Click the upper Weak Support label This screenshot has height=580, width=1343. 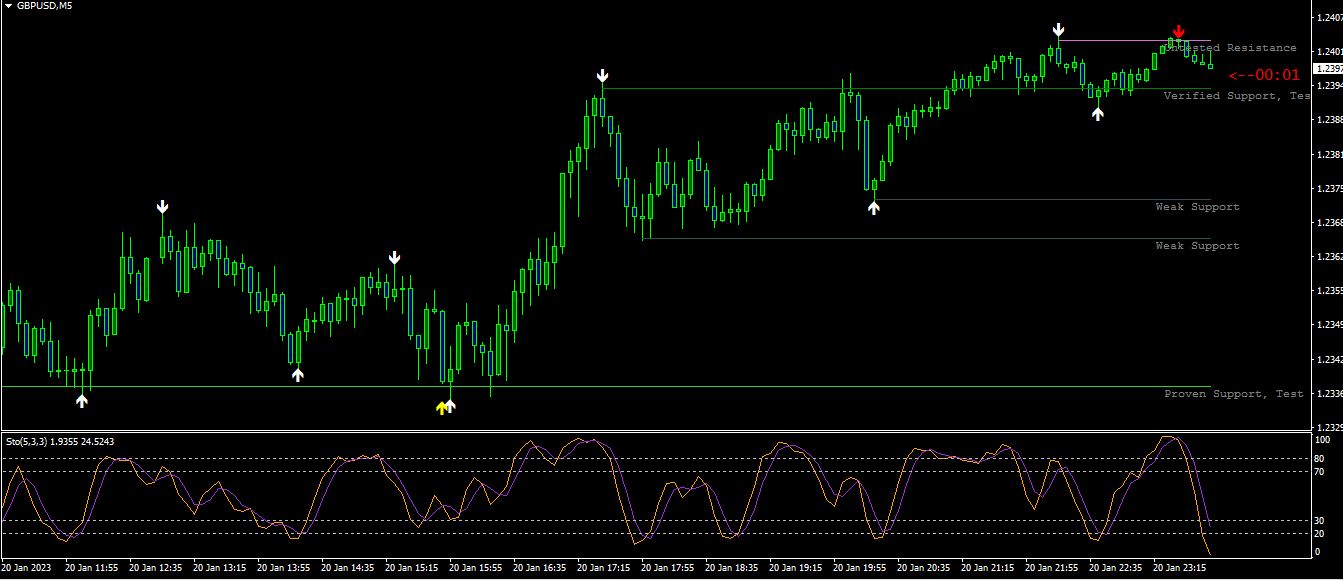(x=1197, y=207)
